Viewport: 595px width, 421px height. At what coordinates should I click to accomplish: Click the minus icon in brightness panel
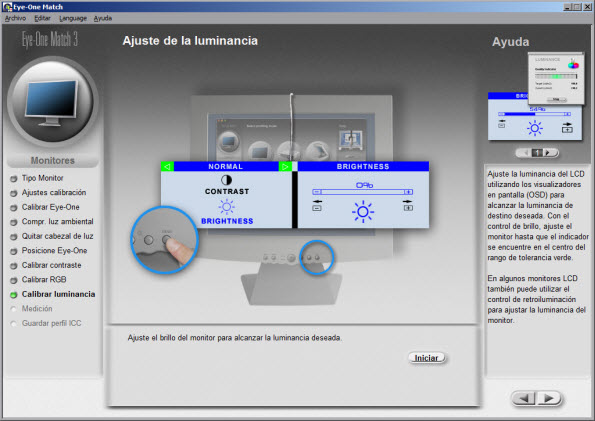point(317,208)
